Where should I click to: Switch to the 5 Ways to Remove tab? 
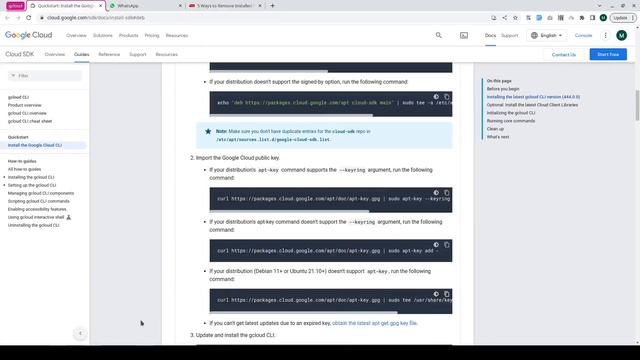(224, 6)
